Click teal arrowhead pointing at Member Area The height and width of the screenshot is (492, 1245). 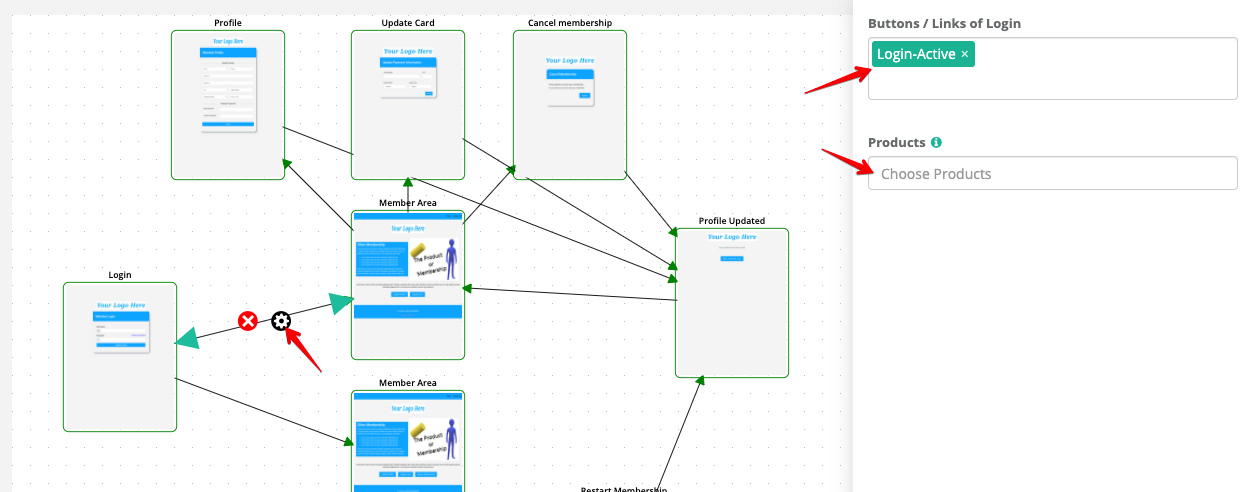(x=342, y=304)
